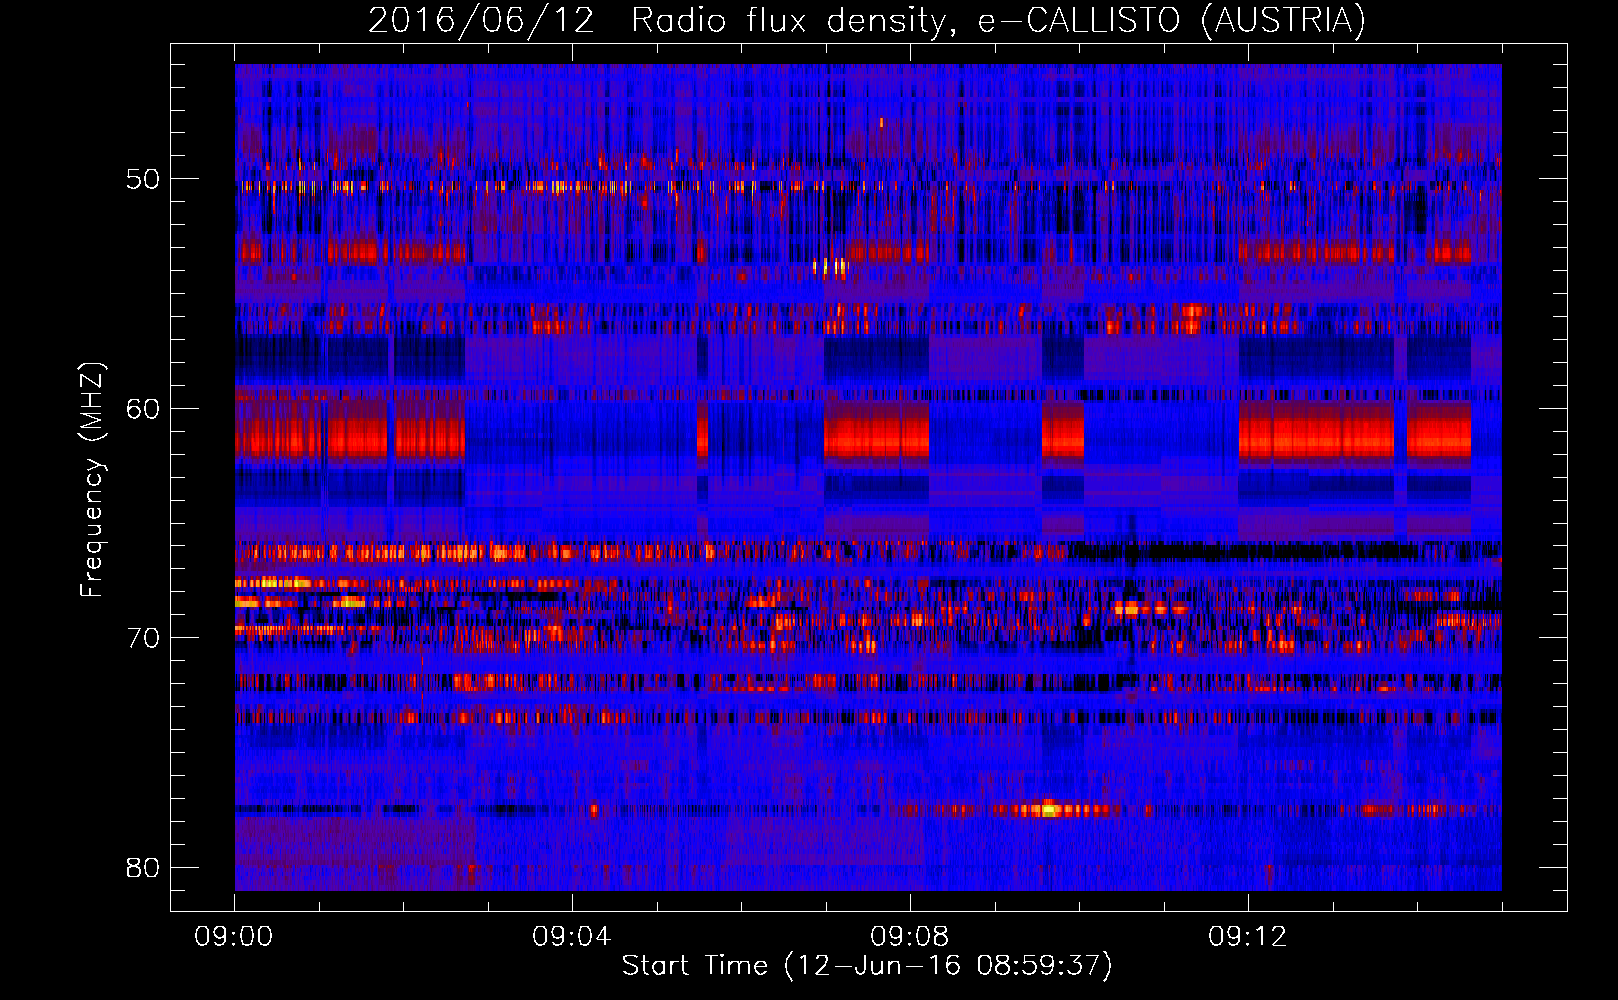Viewport: 1618px width, 1000px height.
Task: Click the 09:00 time tick label
Action: pyautogui.click(x=234, y=937)
